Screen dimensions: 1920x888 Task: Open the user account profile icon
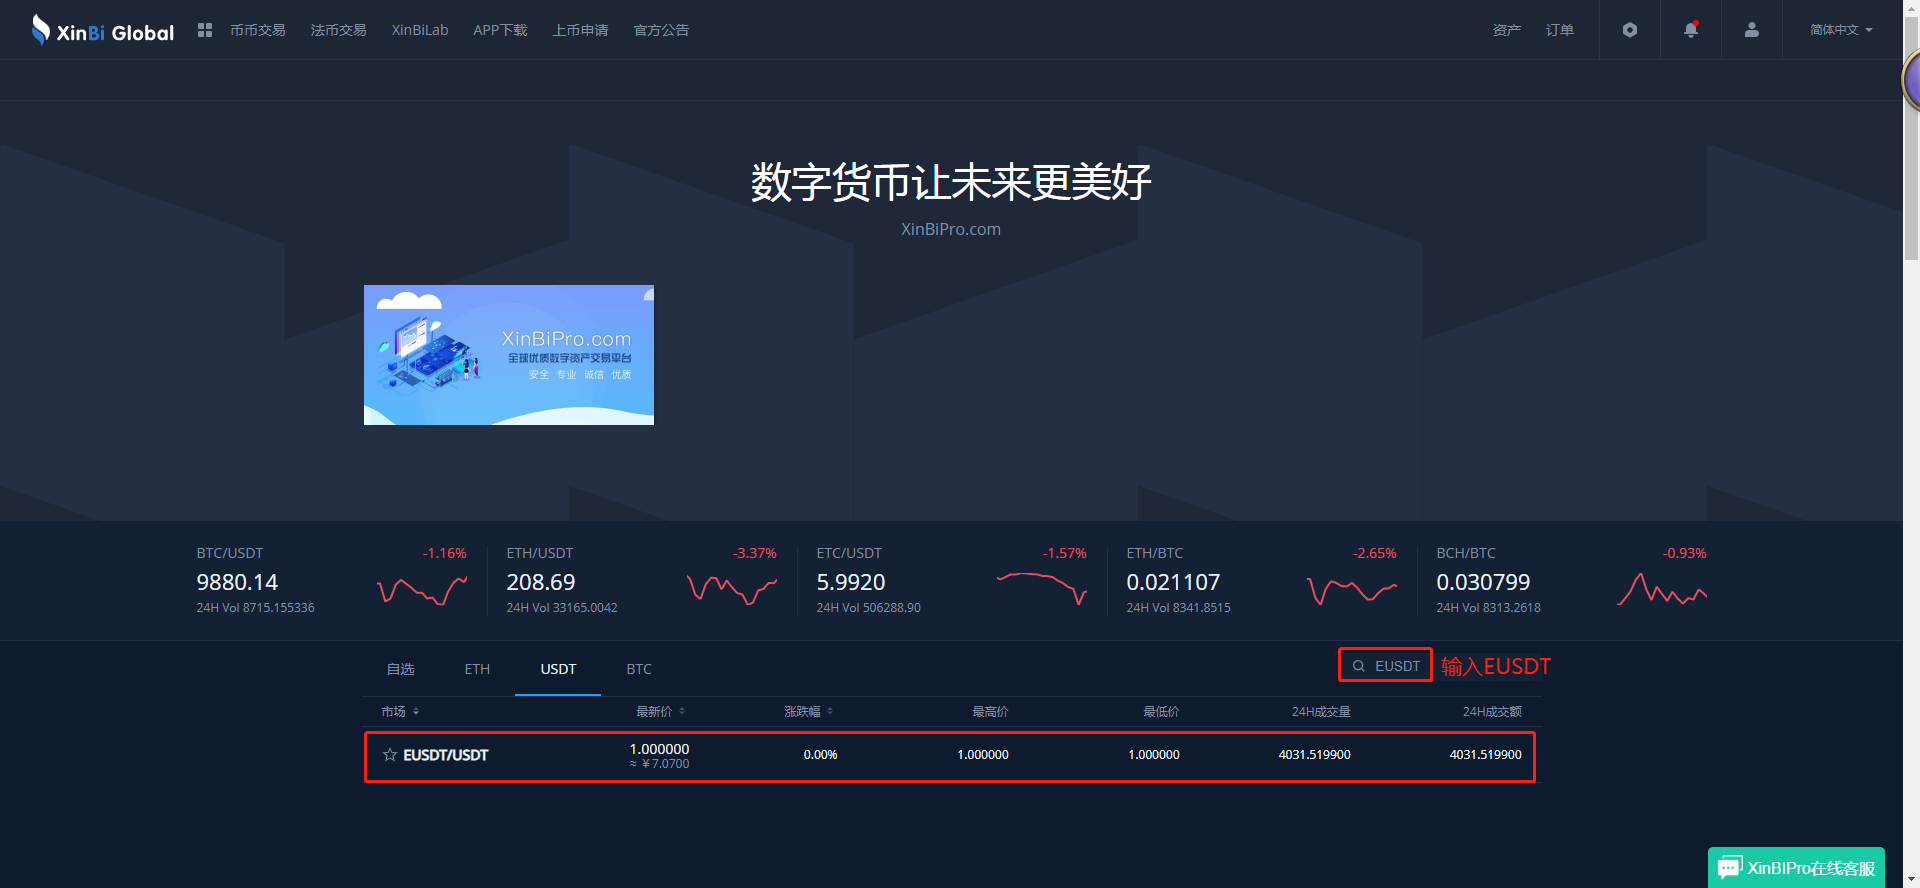pyautogui.click(x=1752, y=30)
